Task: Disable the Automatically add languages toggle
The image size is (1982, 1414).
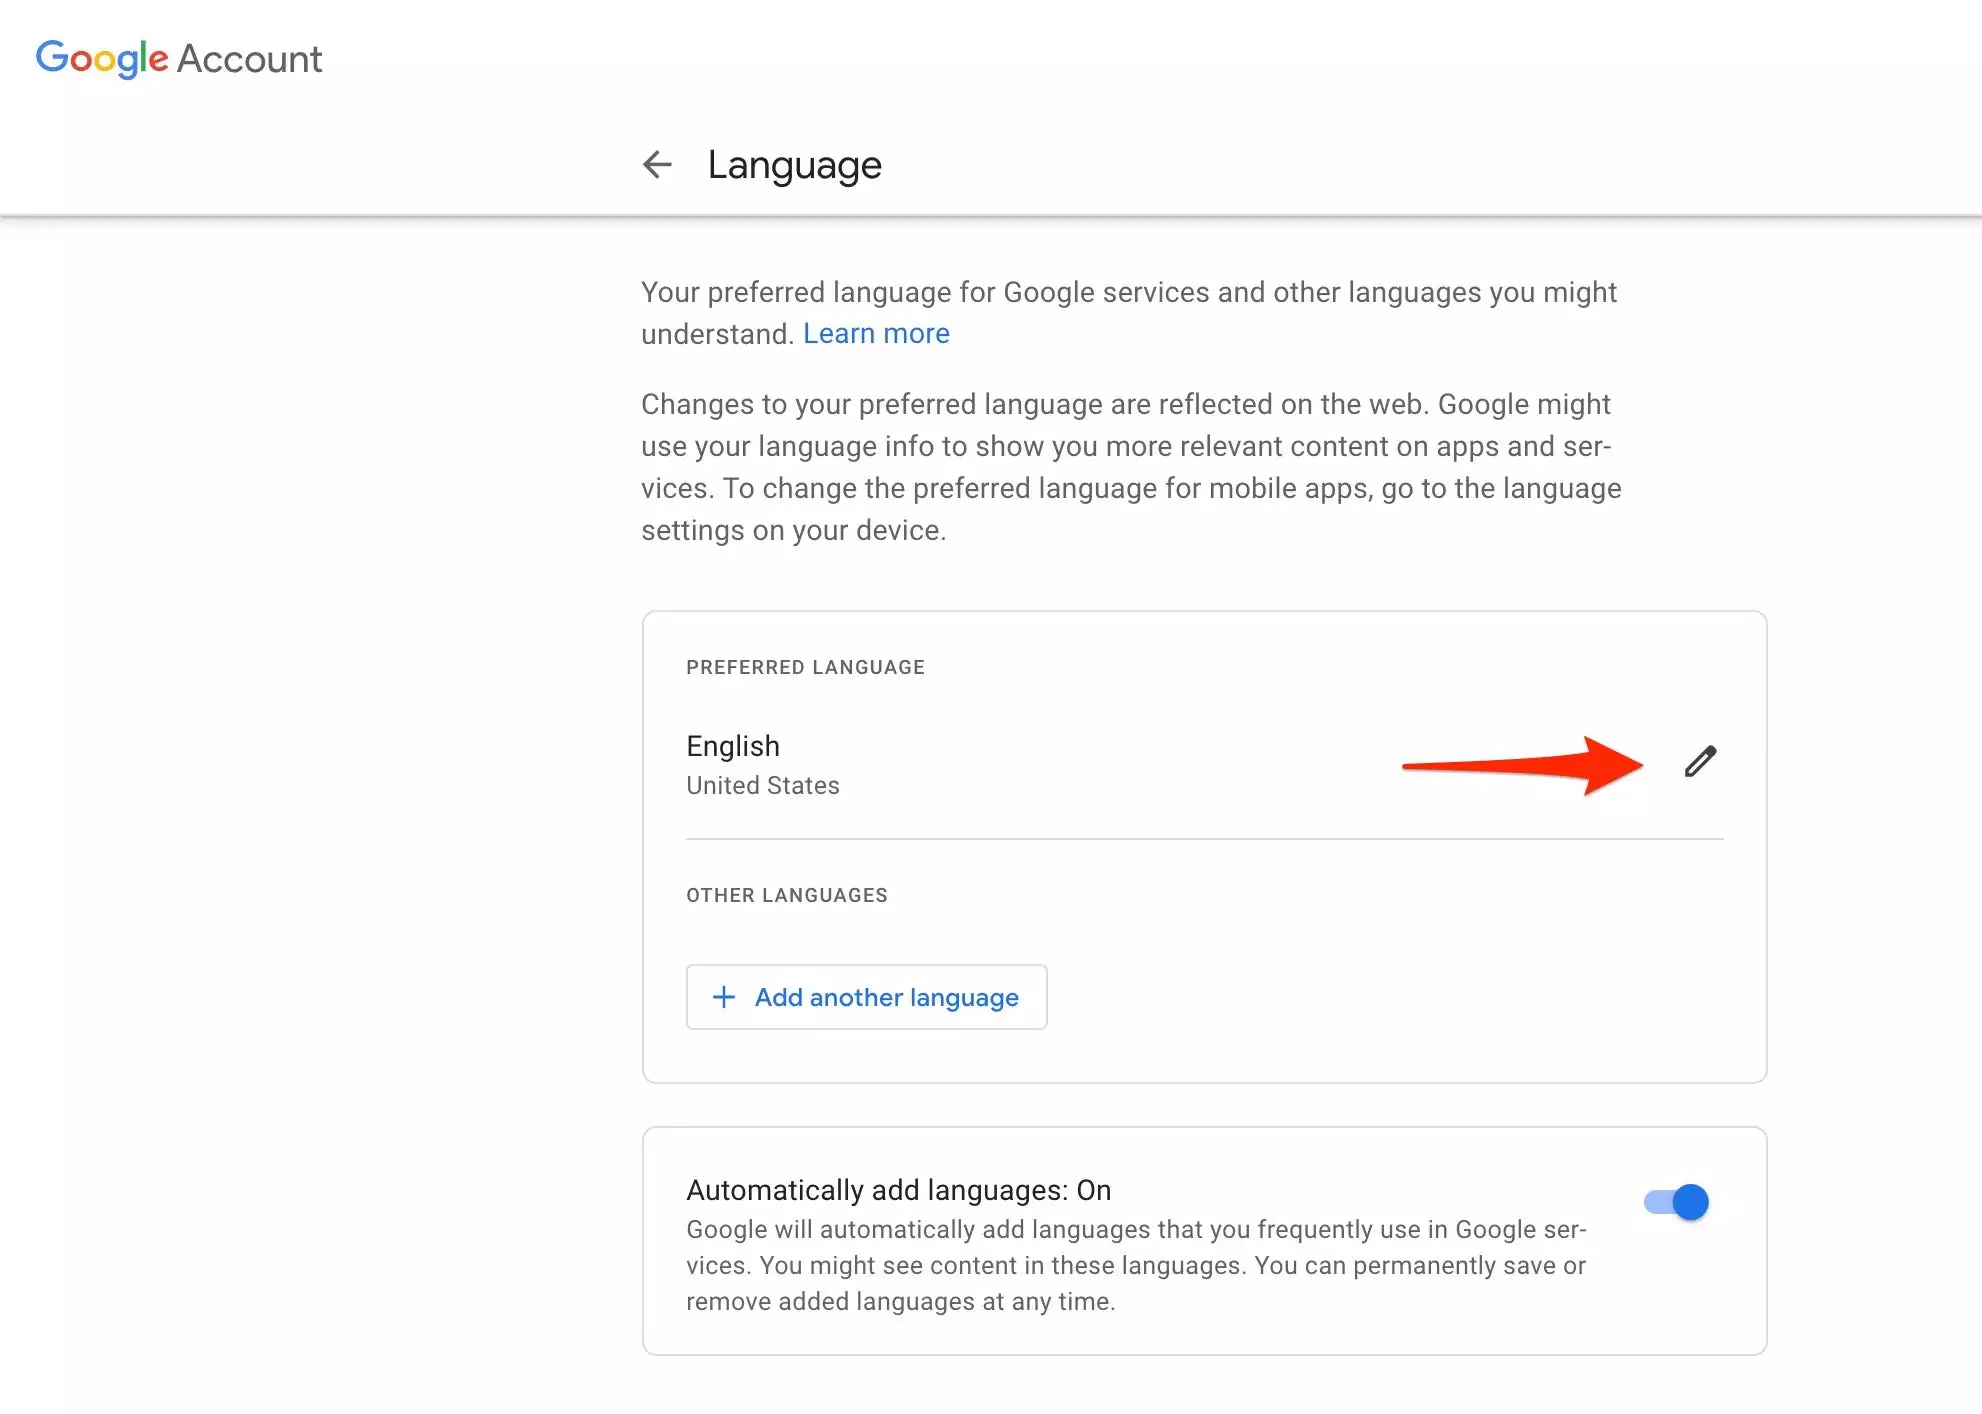Action: [1676, 1201]
